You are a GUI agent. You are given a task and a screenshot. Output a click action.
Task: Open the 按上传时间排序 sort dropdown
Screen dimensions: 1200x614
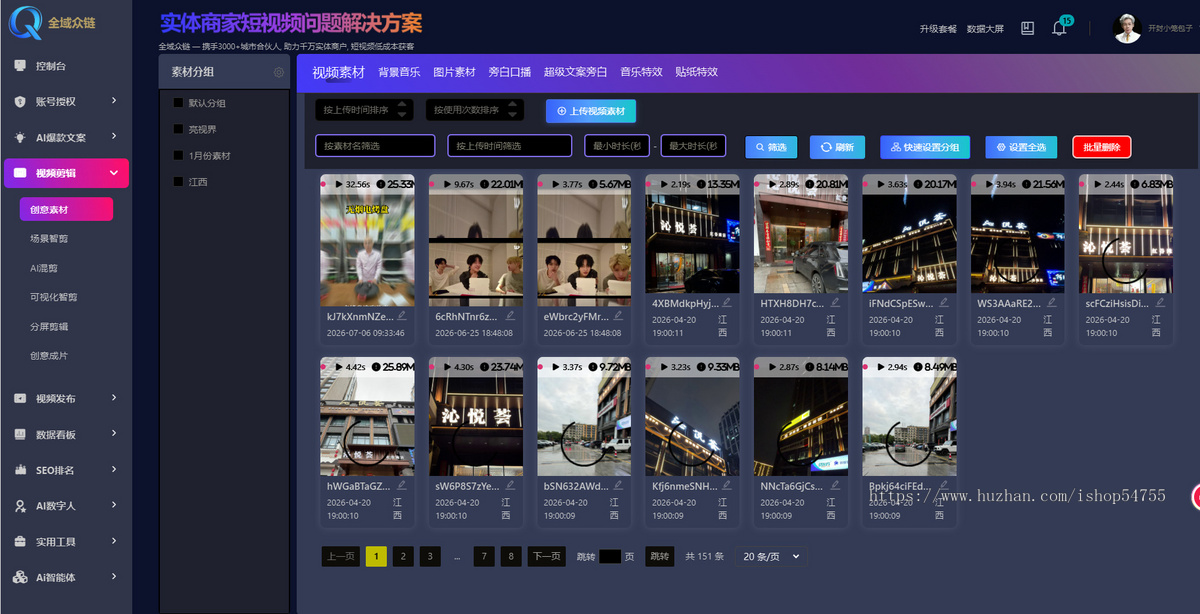tap(364, 110)
